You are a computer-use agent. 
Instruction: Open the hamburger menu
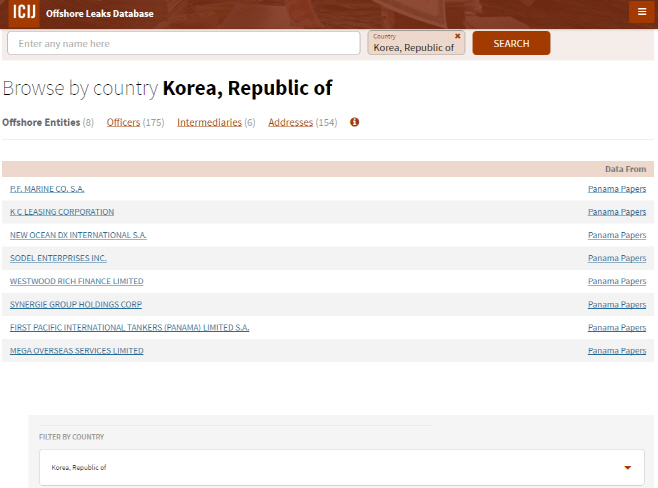pyautogui.click(x=641, y=12)
